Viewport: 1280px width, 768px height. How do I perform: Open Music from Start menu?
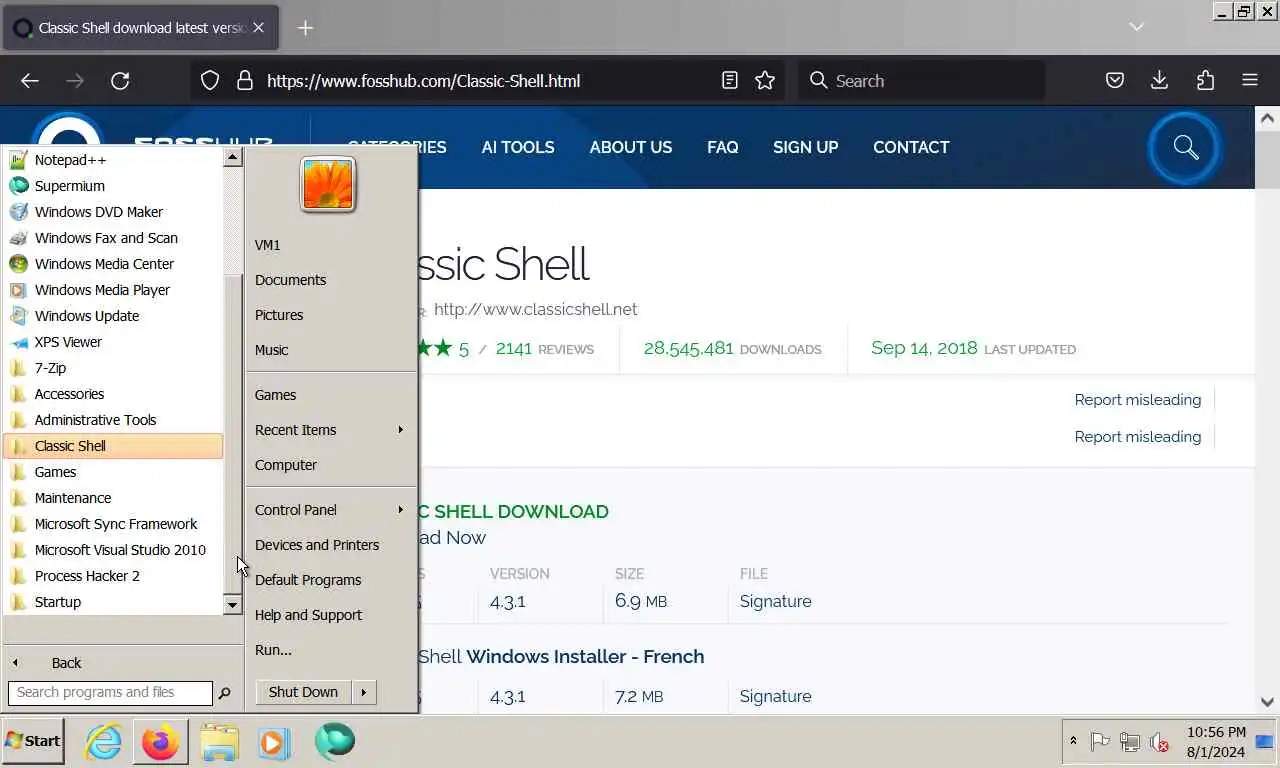point(331,350)
